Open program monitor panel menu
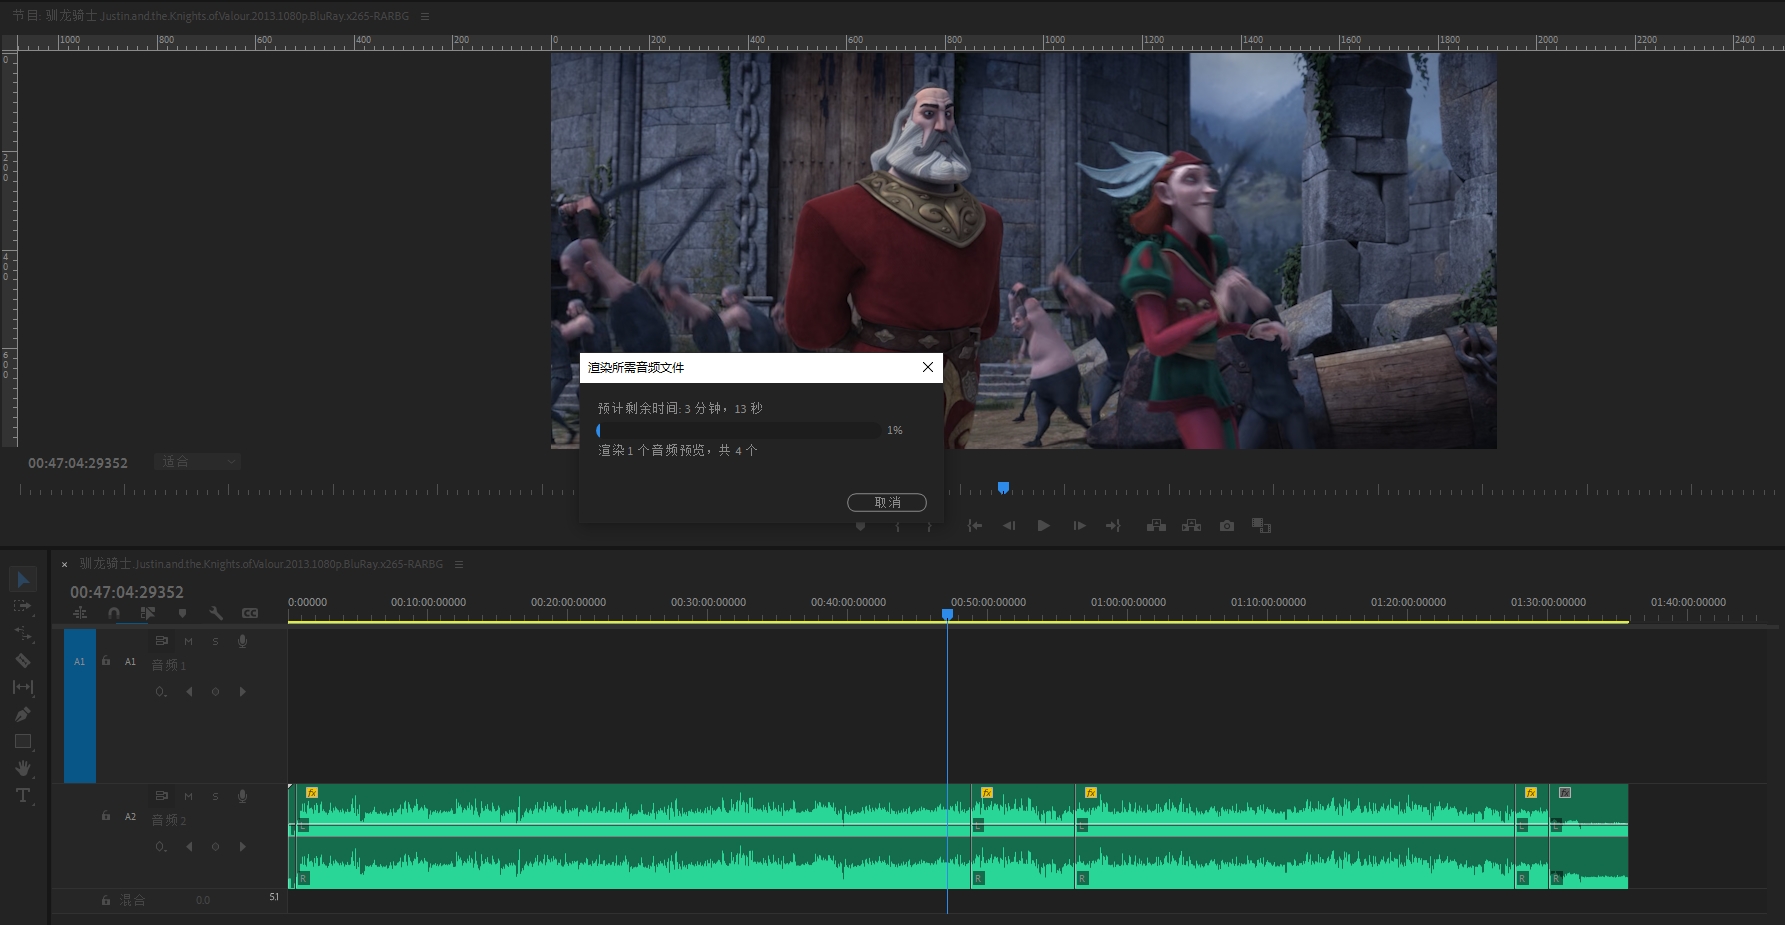Screen dimensions: 1785x925 425,16
